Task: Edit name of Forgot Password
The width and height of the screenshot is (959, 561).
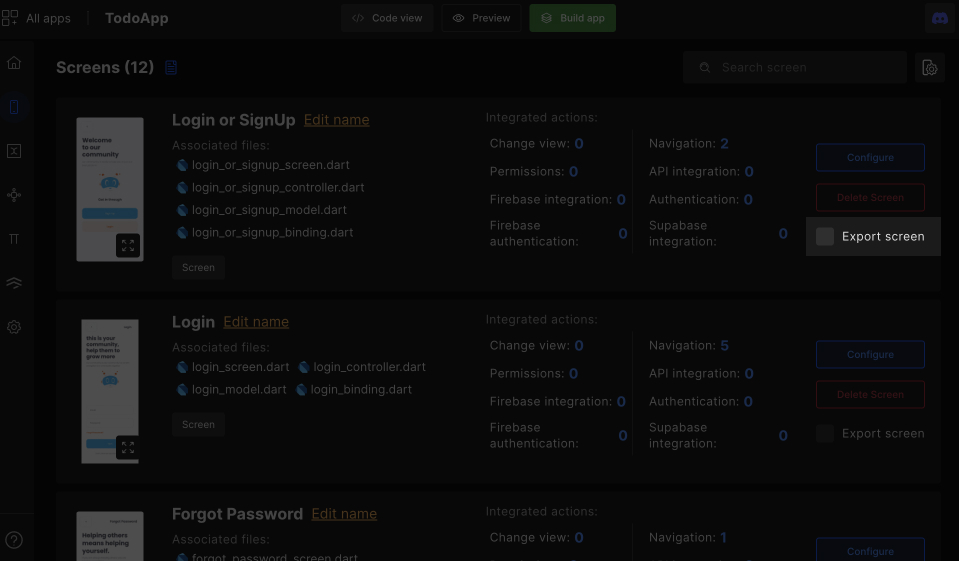Action: [344, 514]
